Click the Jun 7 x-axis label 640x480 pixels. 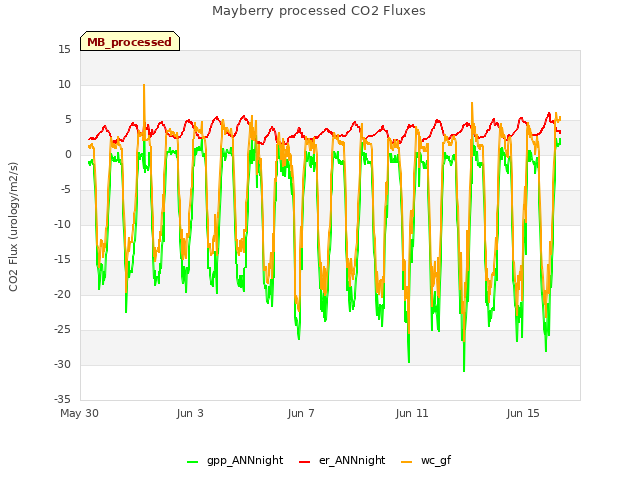301,413
